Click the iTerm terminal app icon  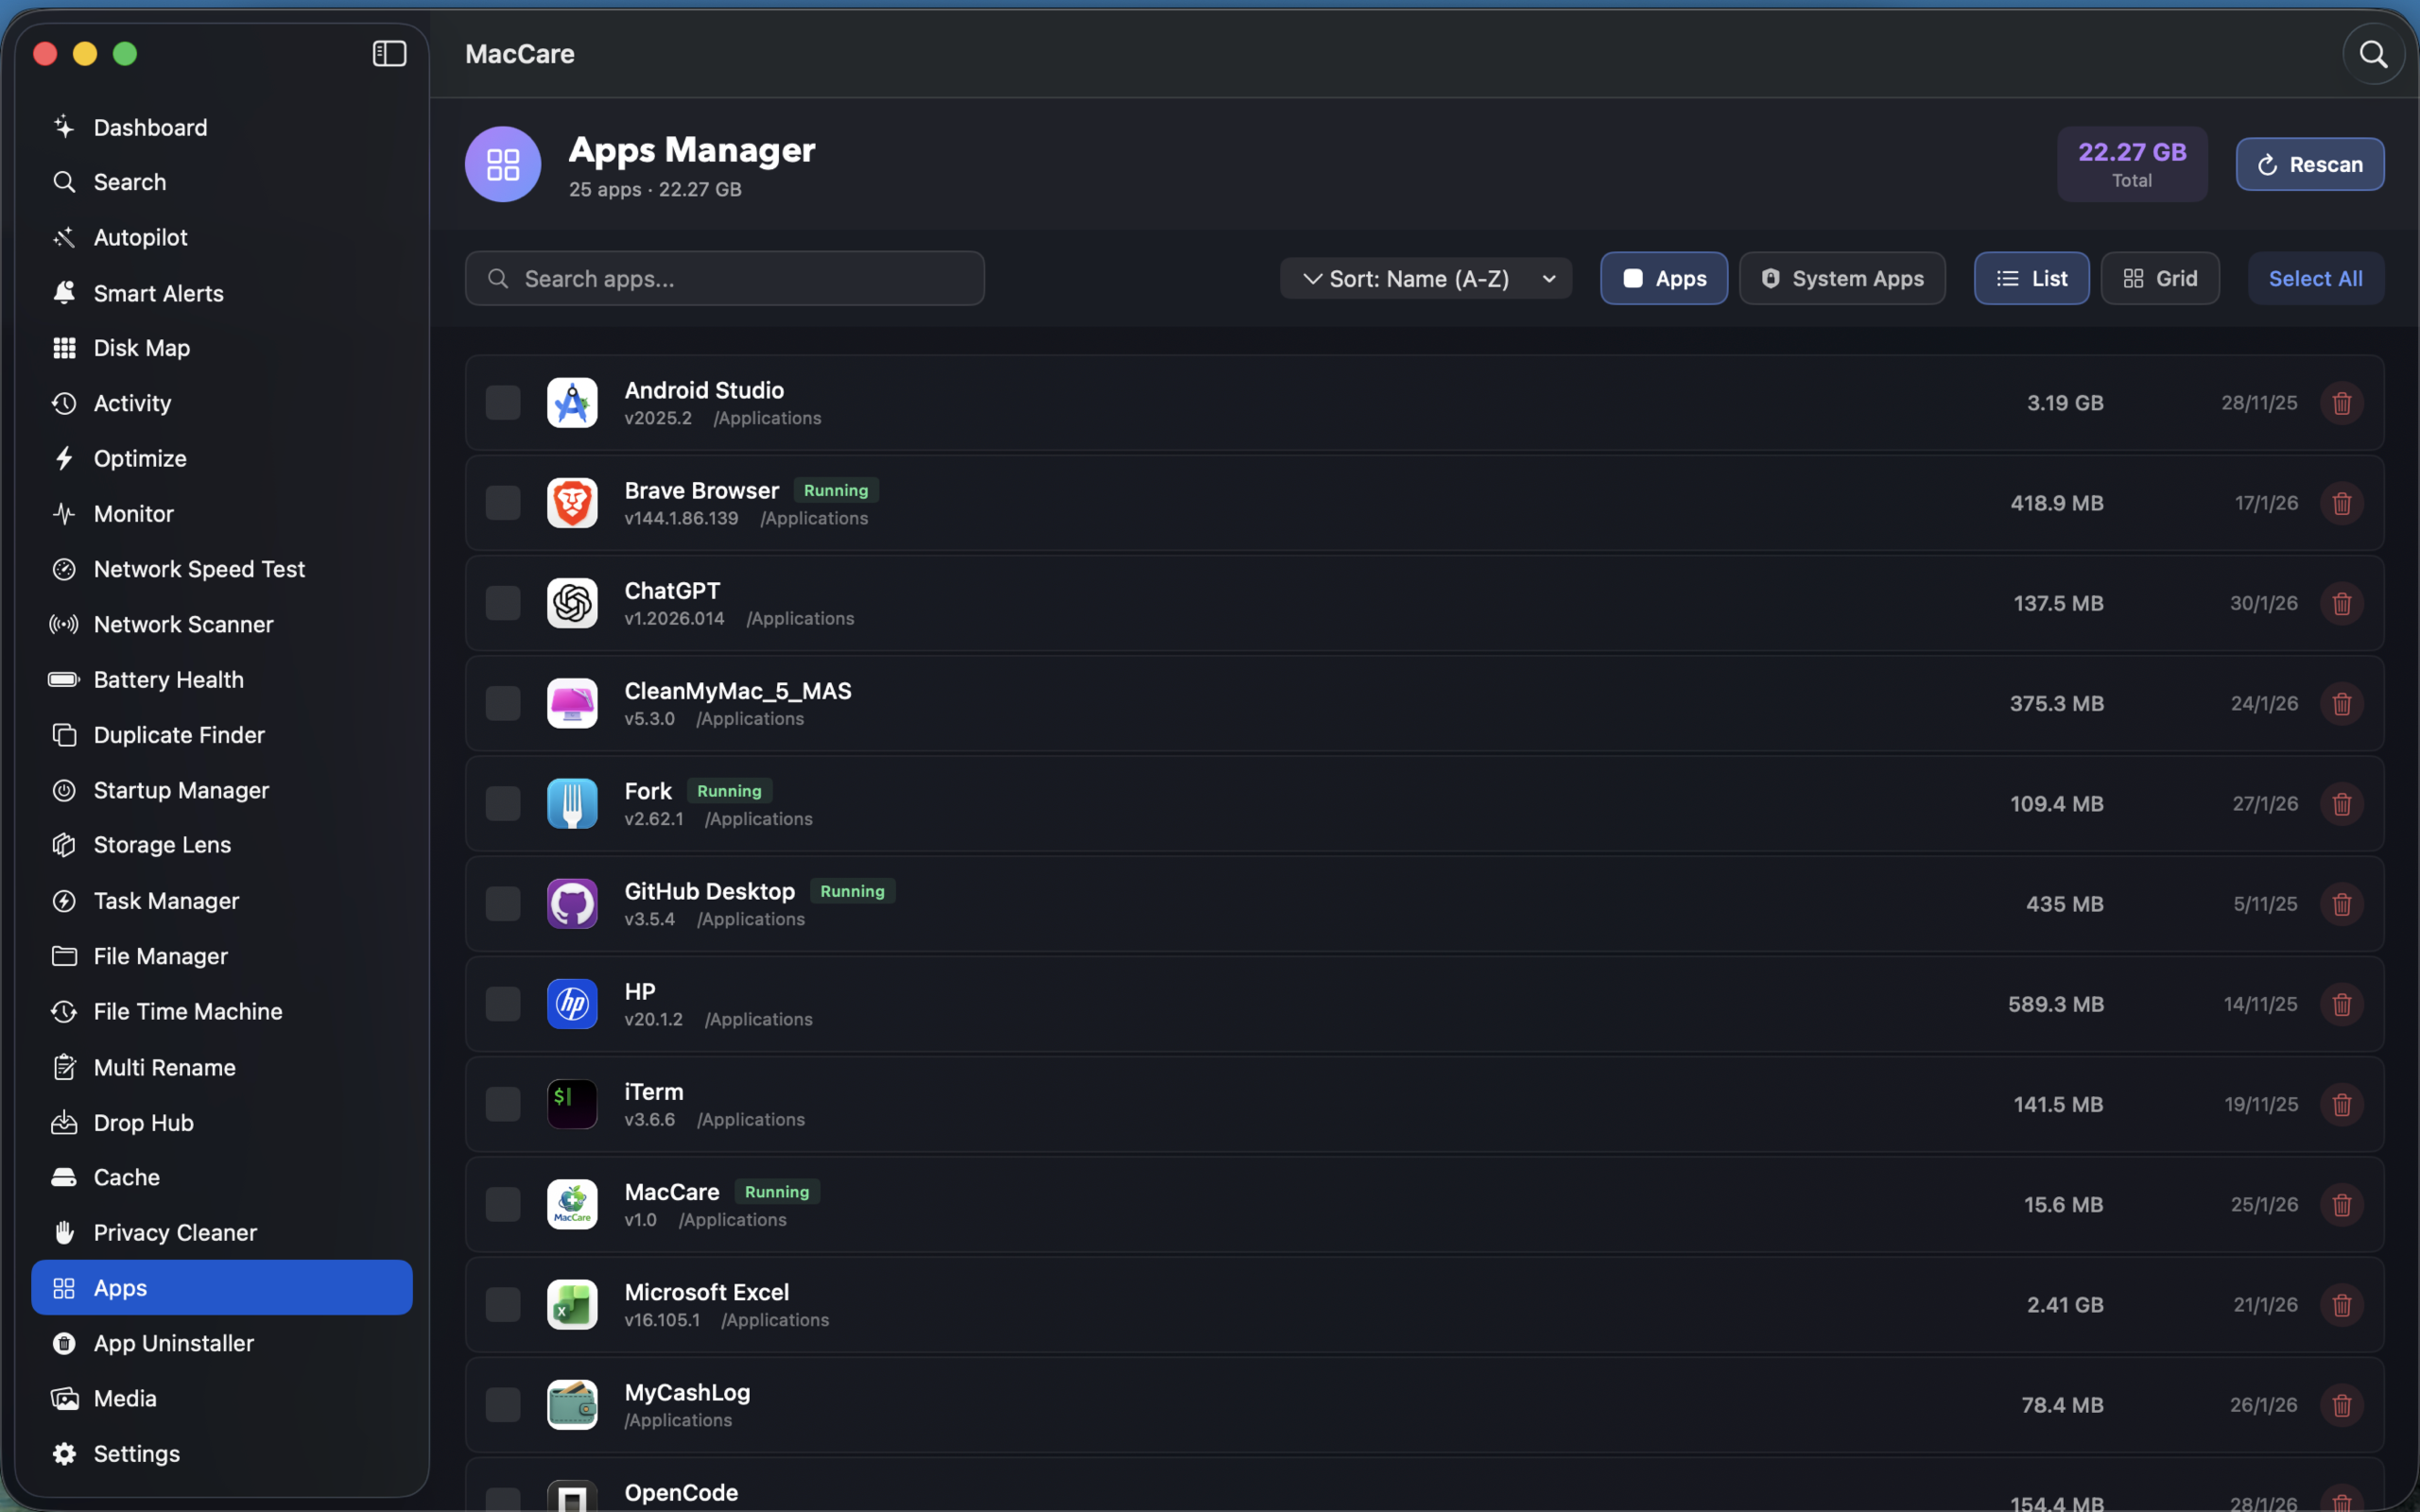[x=572, y=1104]
